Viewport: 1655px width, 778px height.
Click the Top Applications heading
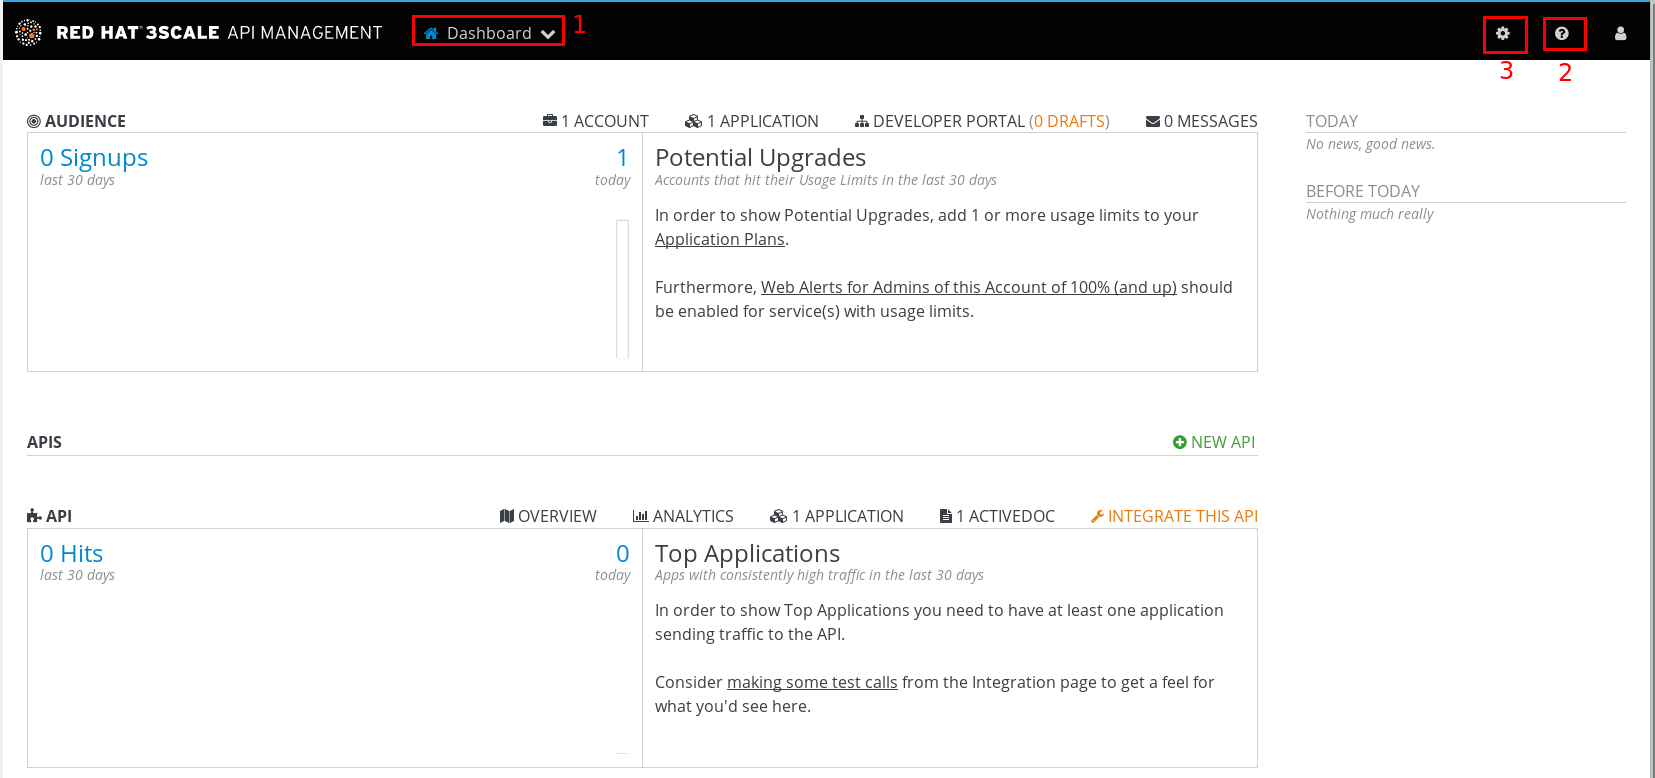click(747, 554)
